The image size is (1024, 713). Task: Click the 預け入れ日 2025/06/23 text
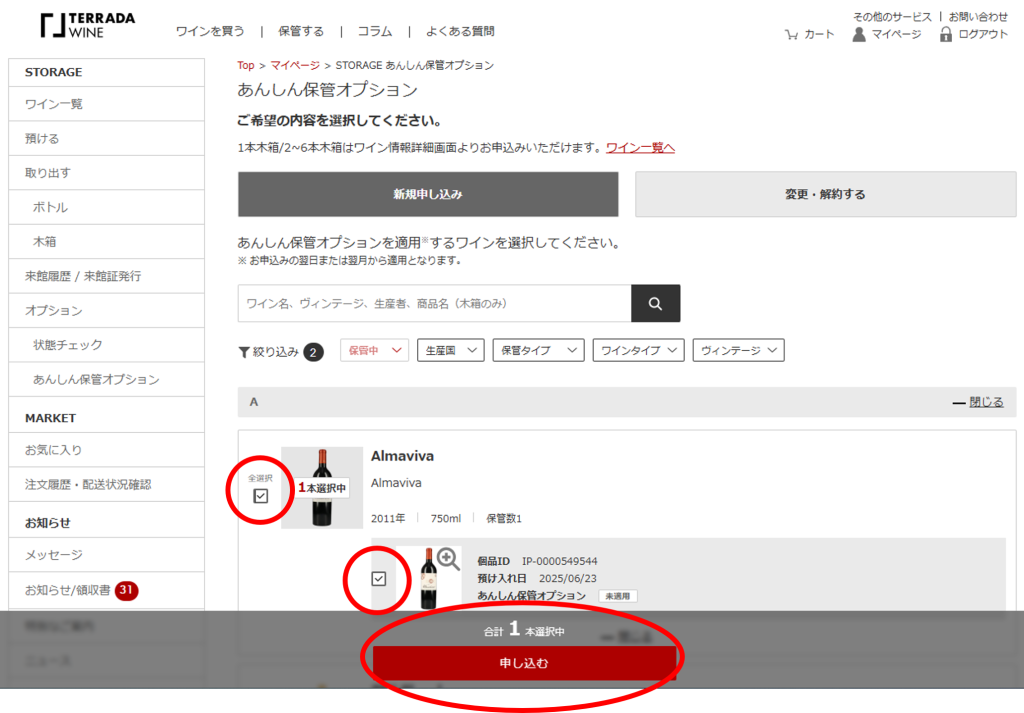pyautogui.click(x=537, y=578)
